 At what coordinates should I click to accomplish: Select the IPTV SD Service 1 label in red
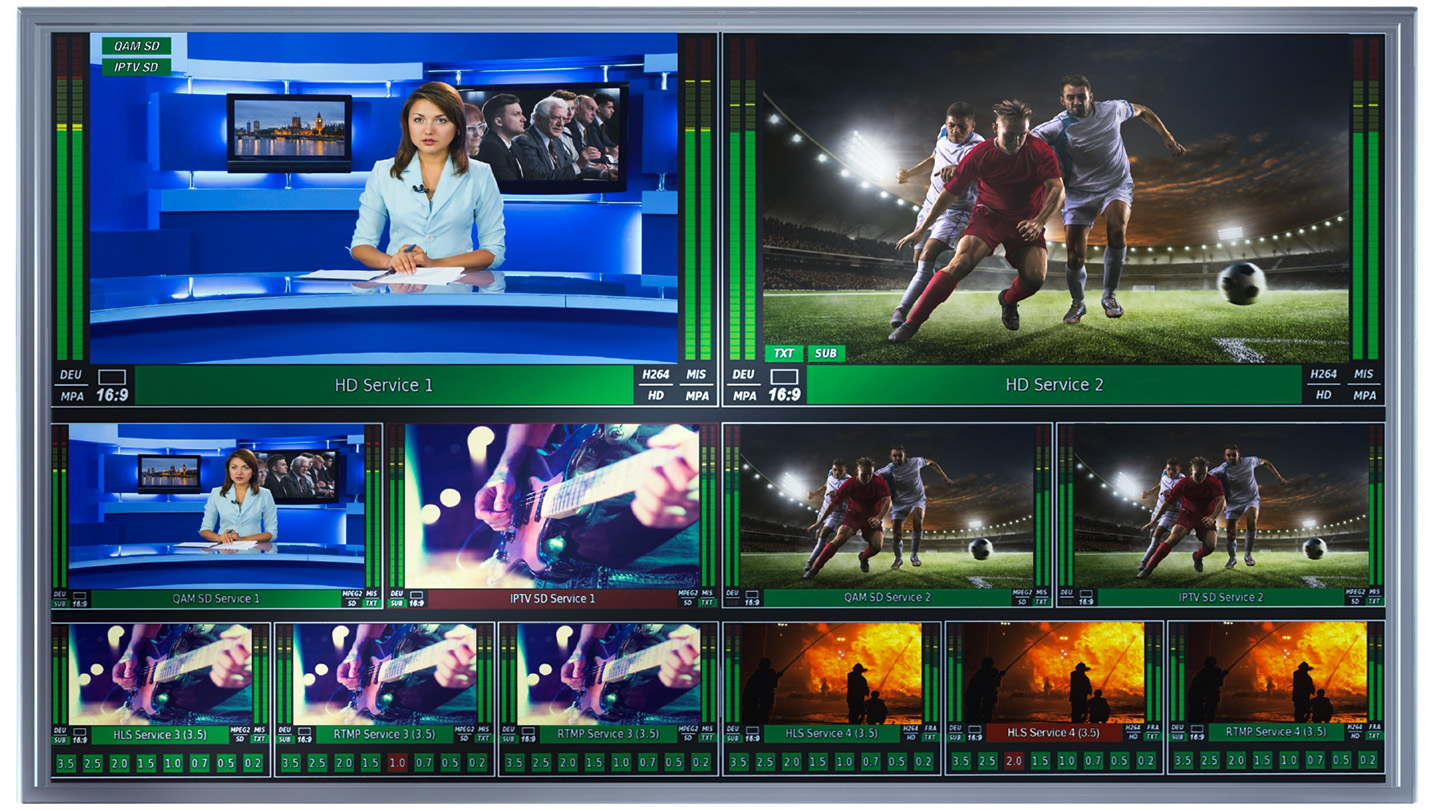click(550, 599)
